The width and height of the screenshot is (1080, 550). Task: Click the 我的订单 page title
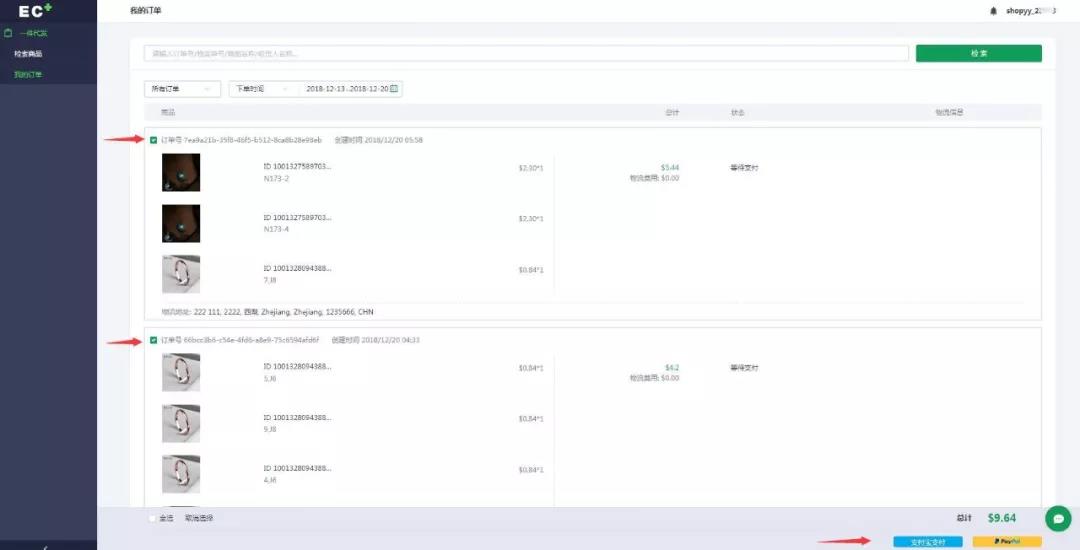(145, 11)
